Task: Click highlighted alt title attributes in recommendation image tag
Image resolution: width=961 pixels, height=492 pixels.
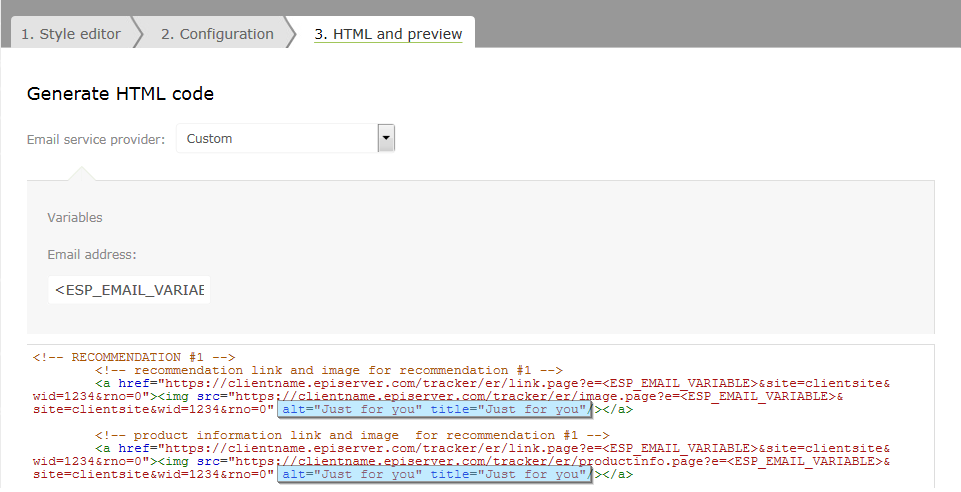Action: coord(435,409)
